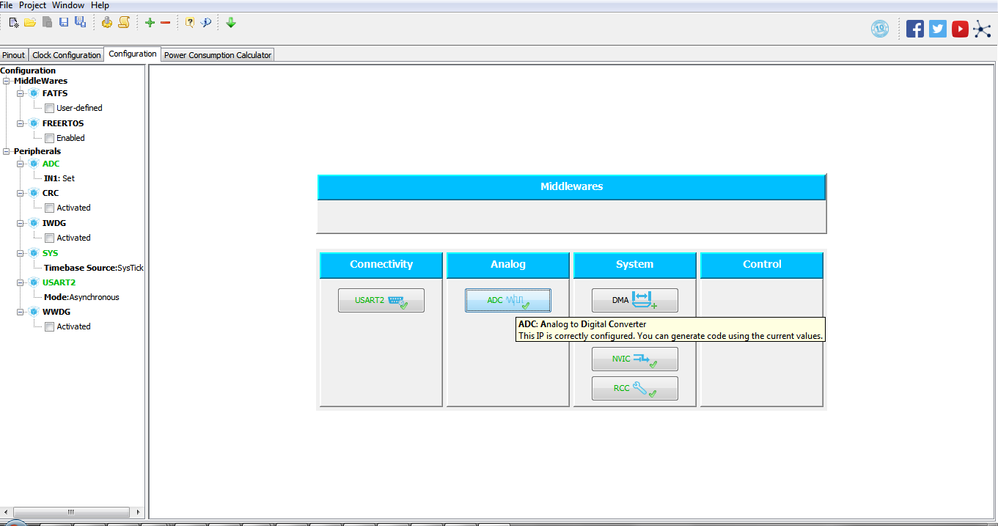Viewport: 998px width, 526px height.
Task: Click the cube icon beside FREERTOS
Action: click(x=34, y=124)
